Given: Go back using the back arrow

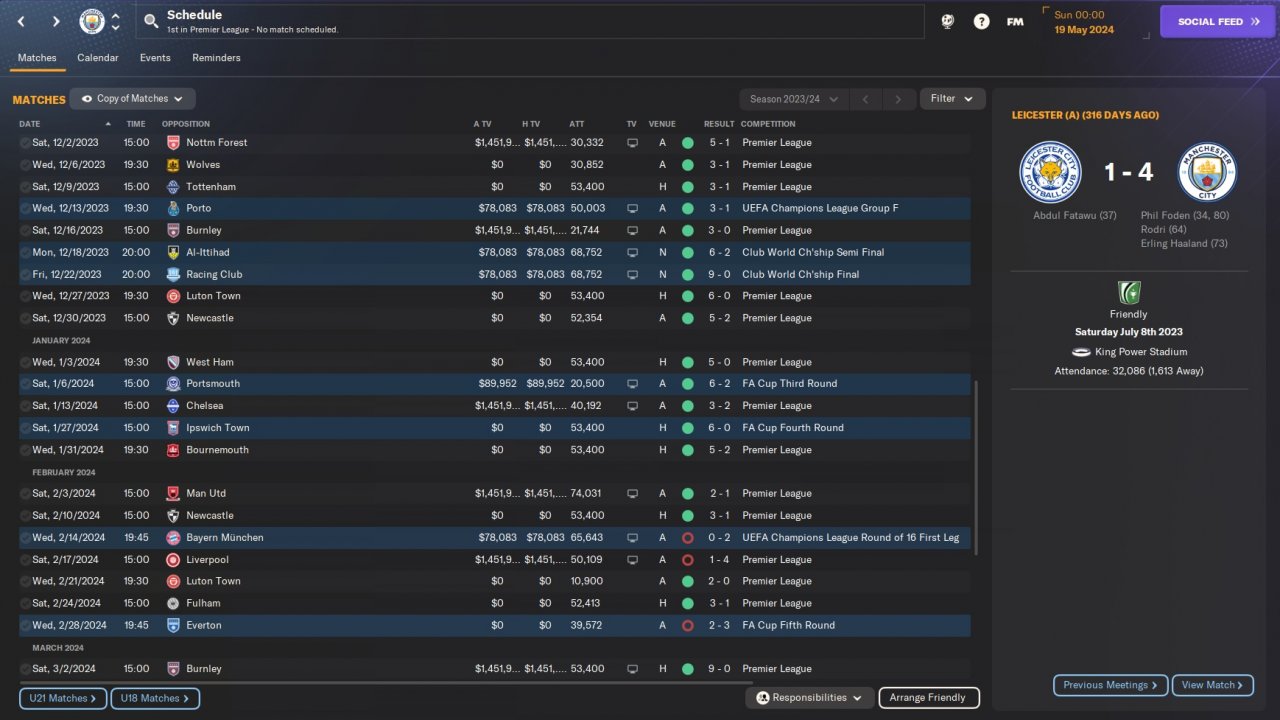Looking at the screenshot, I should point(21,21).
